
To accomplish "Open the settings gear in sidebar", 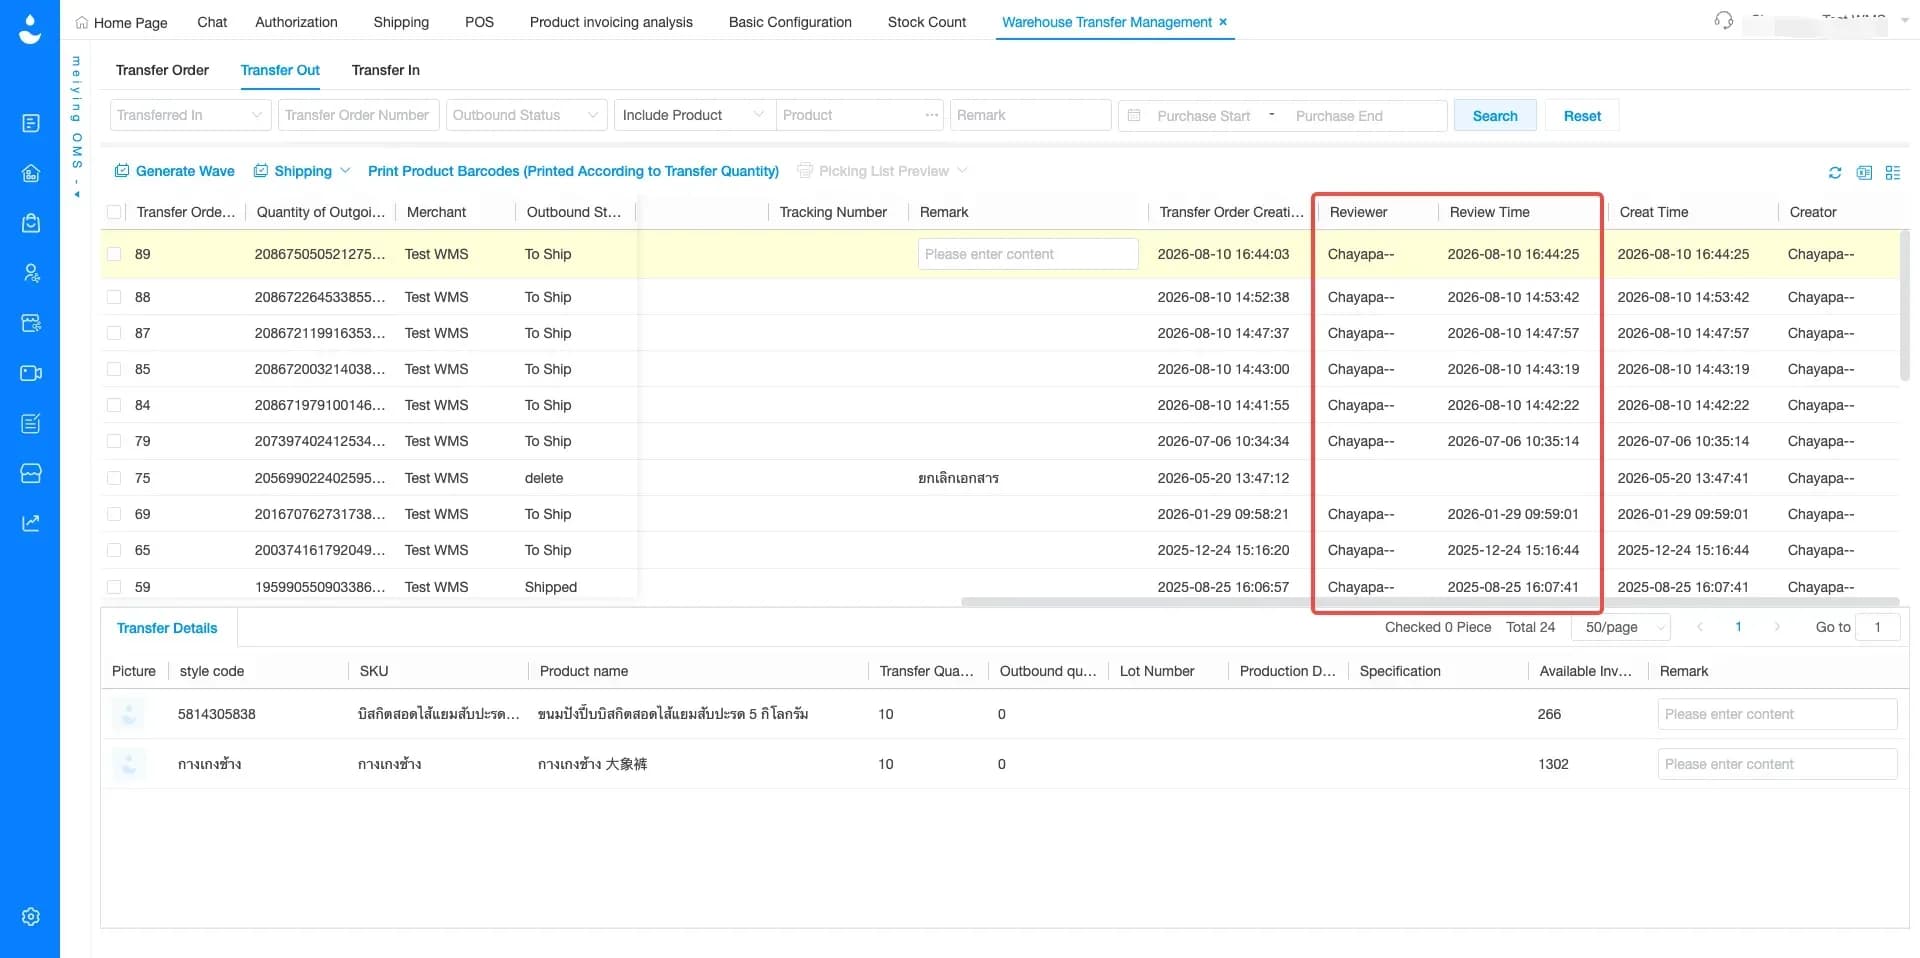I will click(x=31, y=916).
